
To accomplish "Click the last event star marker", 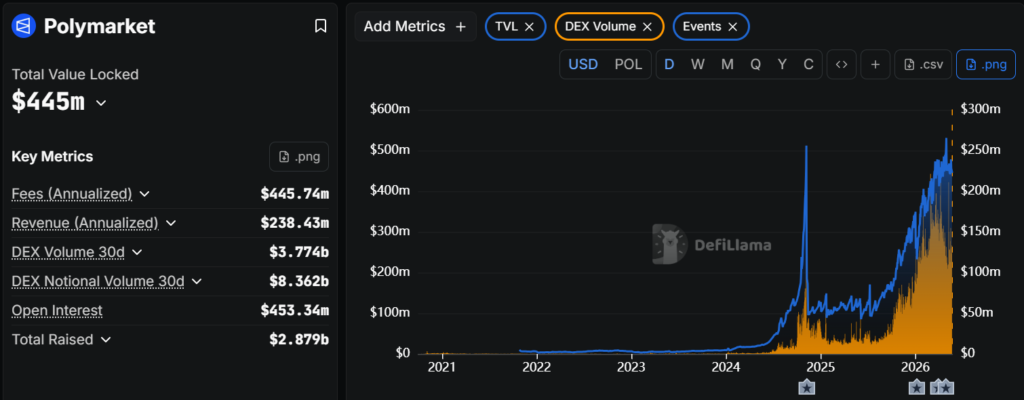I will [947, 387].
